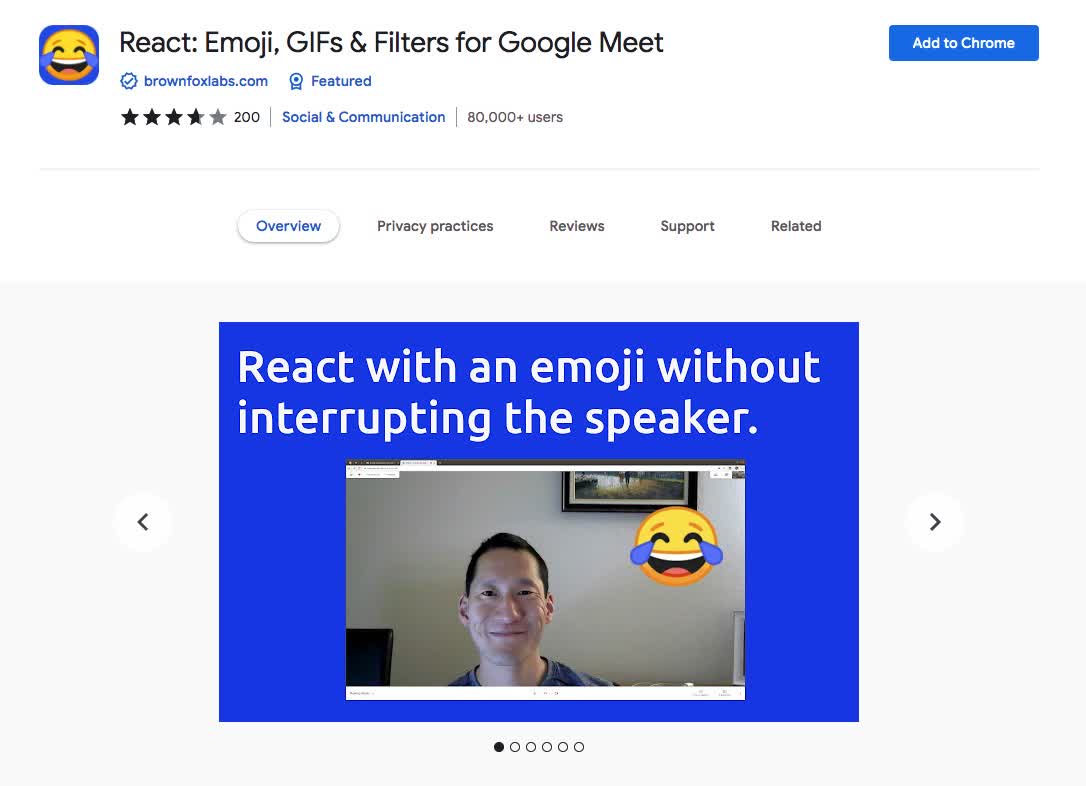1086x786 pixels.
Task: Select the second carousel dot indicator
Action: coord(515,746)
